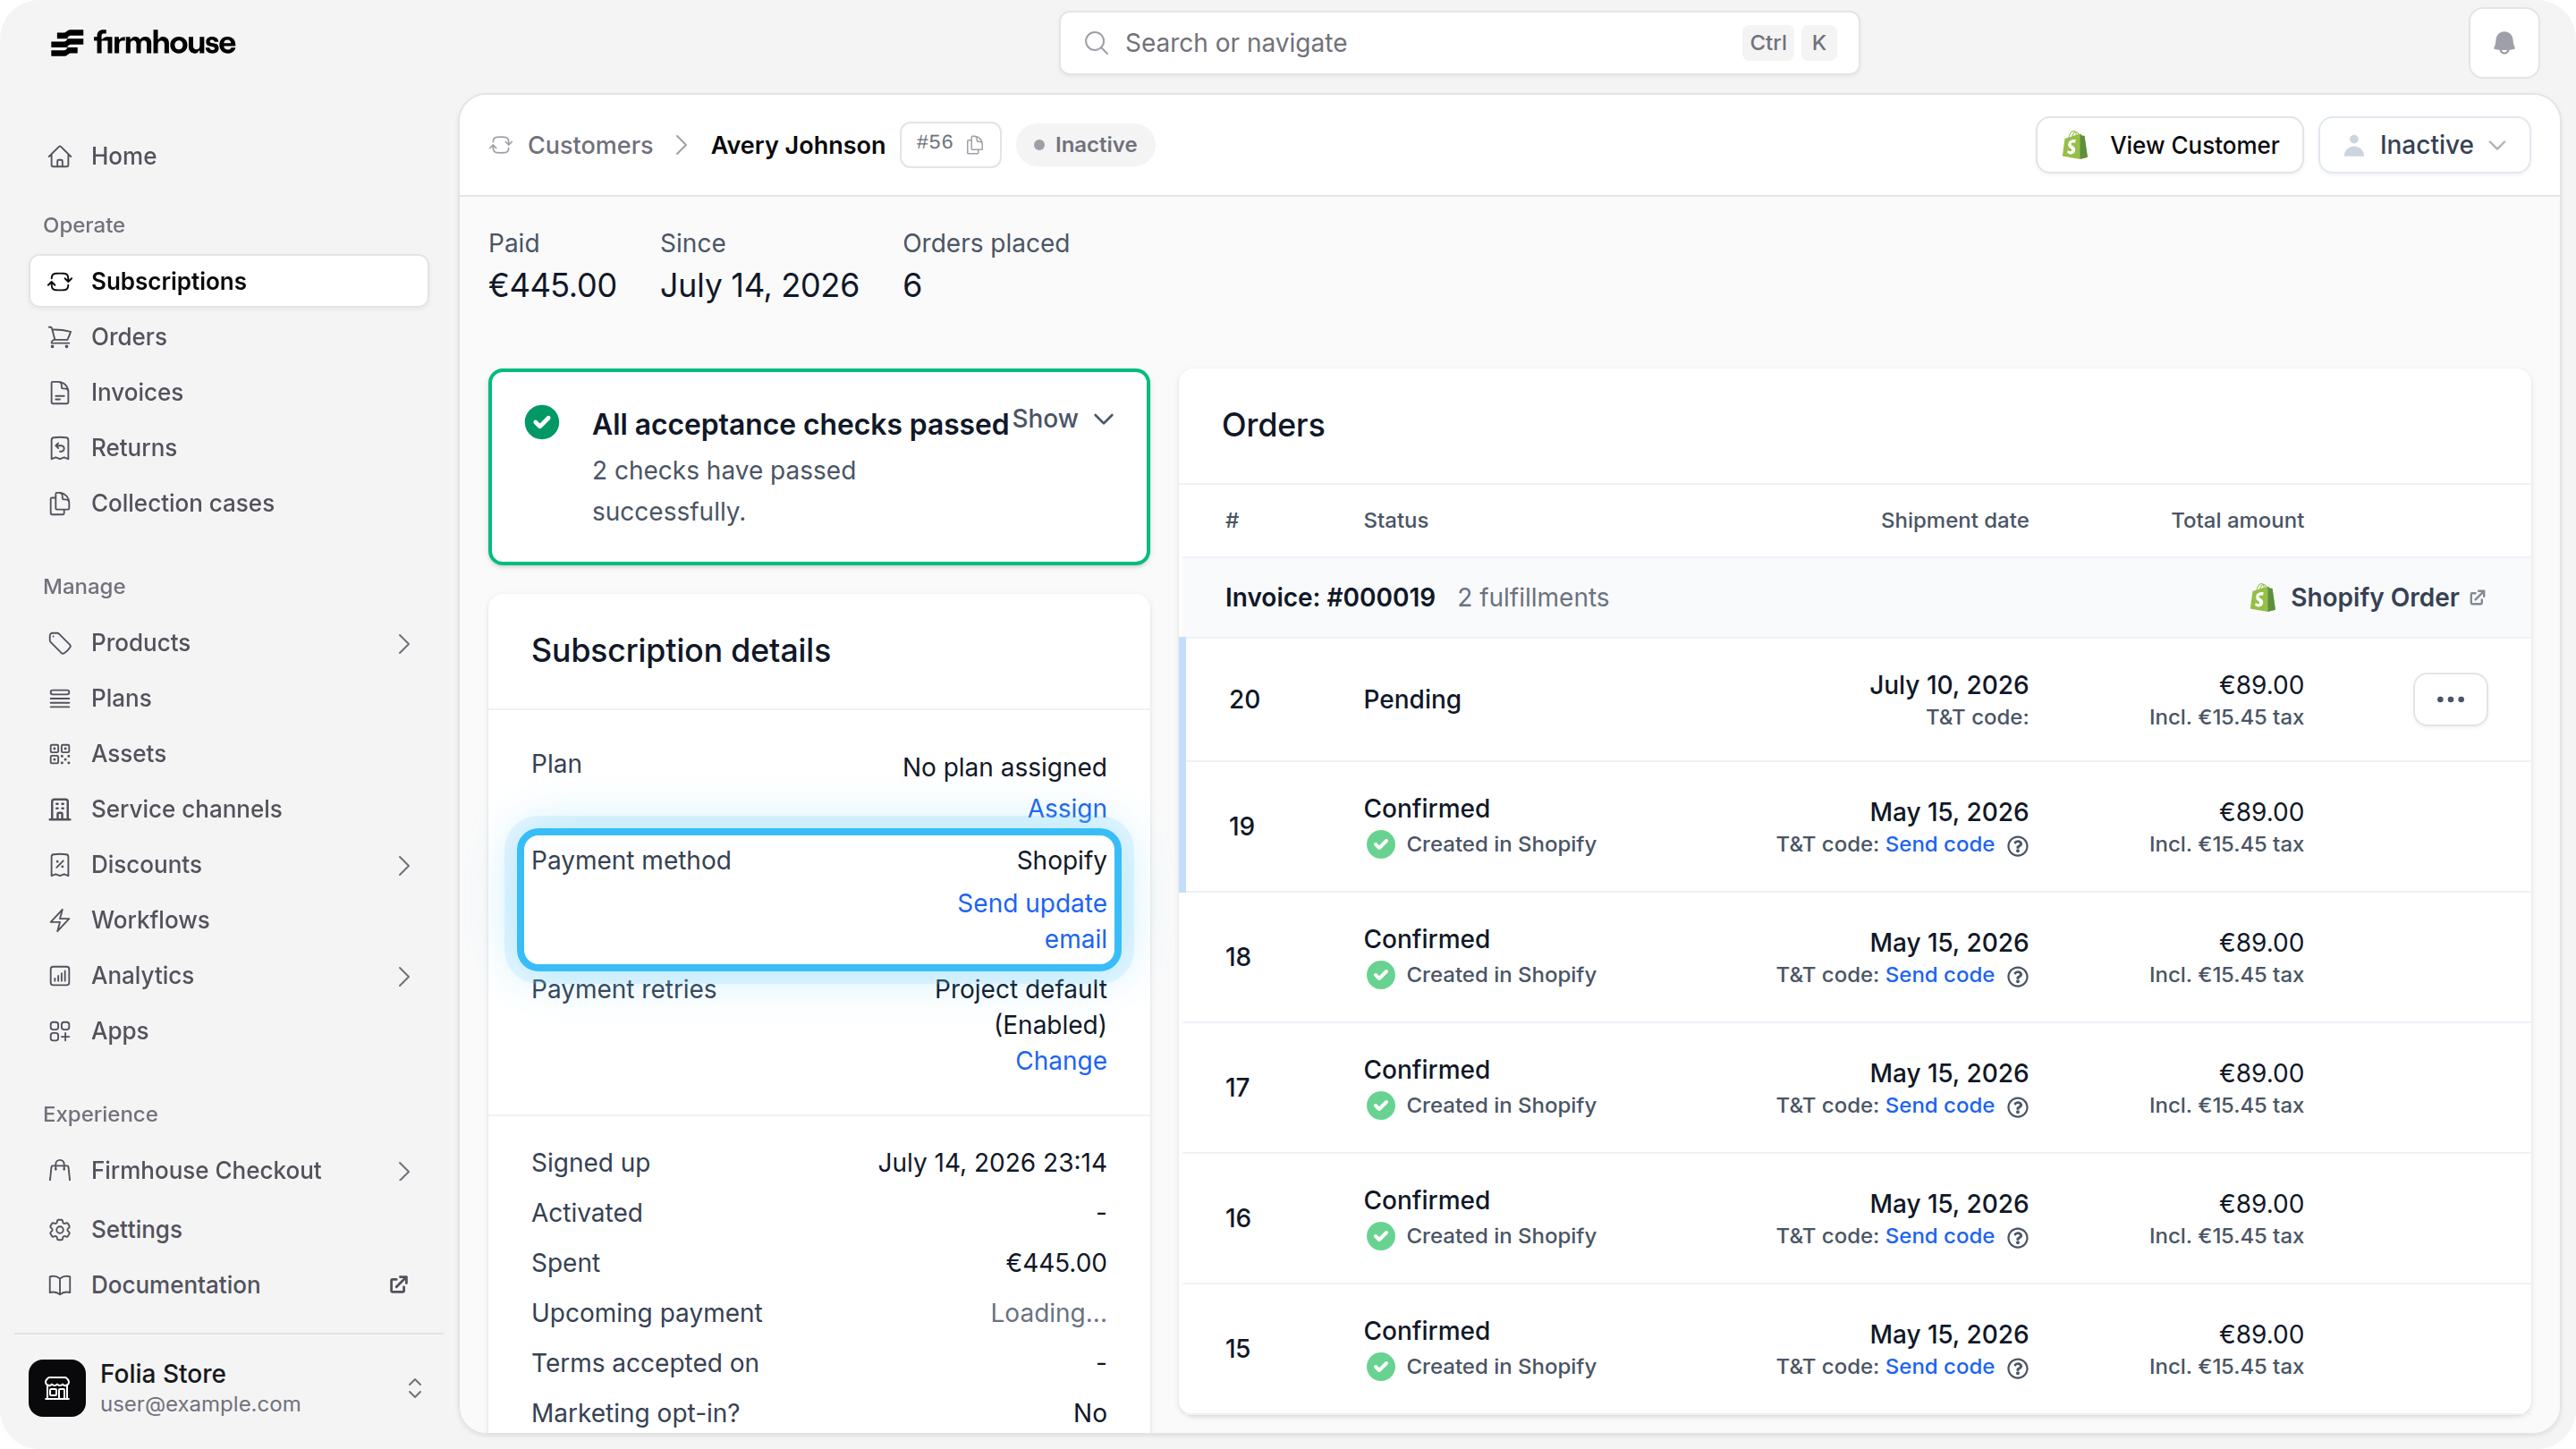Send T&T code for order 17
This screenshot has width=2576, height=1449.
click(x=1939, y=1105)
